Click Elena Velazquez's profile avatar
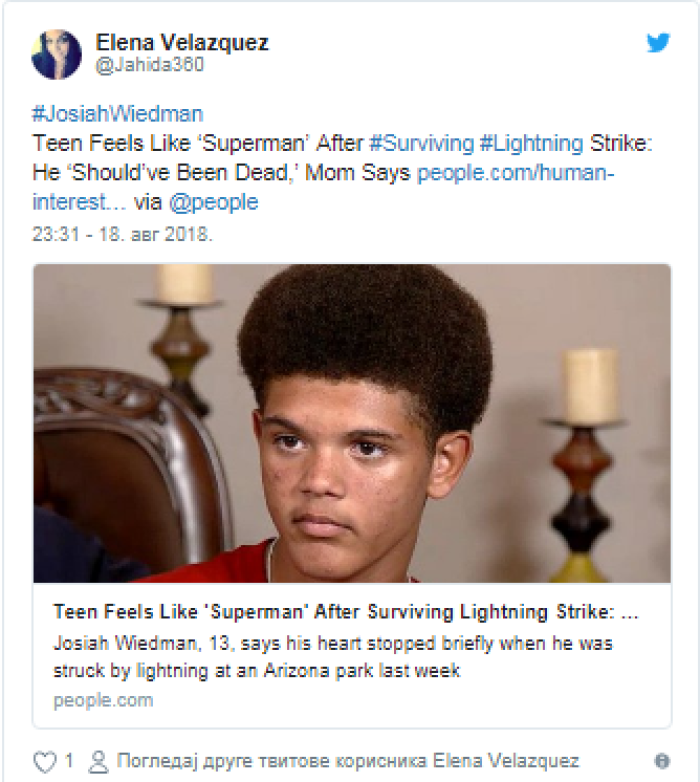The image size is (700, 782). tap(56, 53)
